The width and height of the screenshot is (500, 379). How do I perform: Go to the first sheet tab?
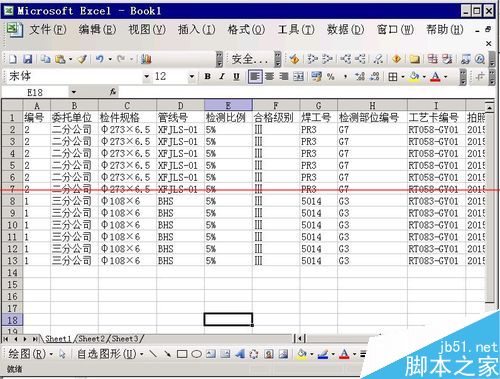[6, 339]
